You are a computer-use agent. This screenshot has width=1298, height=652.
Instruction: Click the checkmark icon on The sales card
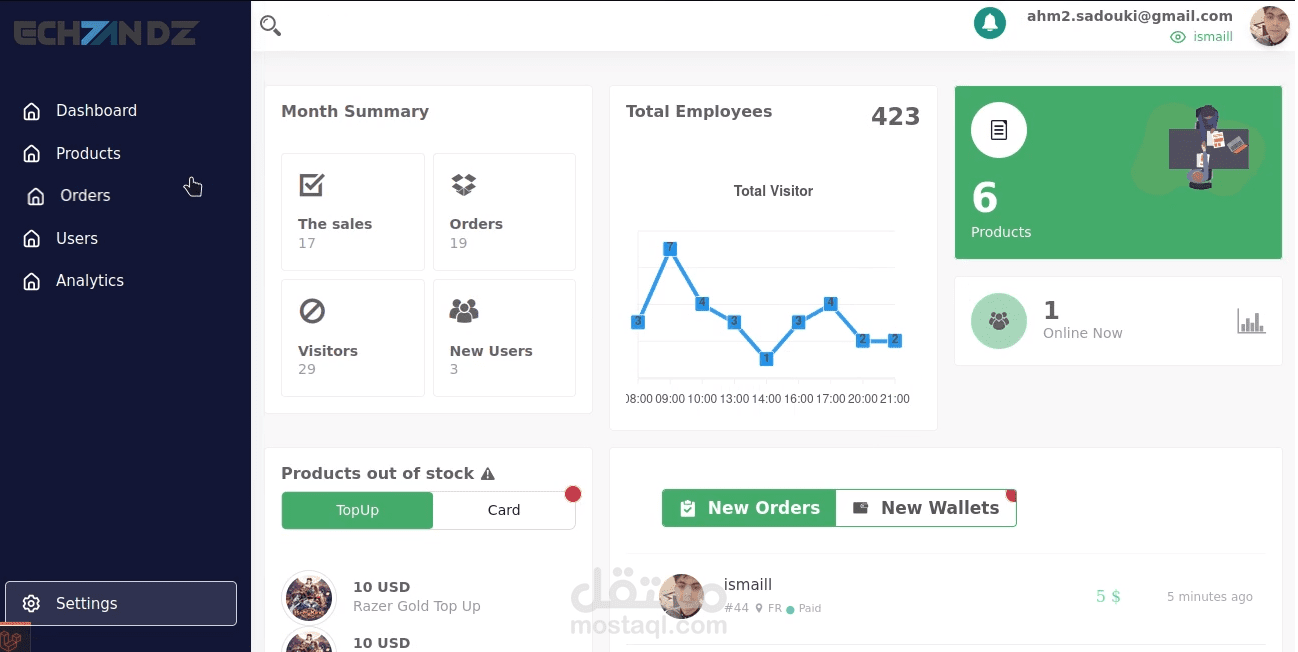tap(311, 184)
